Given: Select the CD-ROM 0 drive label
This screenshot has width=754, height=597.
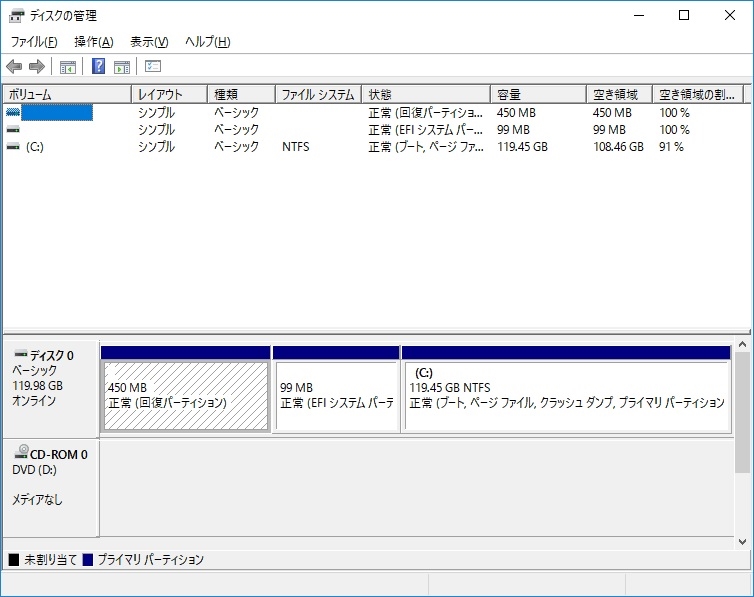Looking at the screenshot, I should click(59, 454).
